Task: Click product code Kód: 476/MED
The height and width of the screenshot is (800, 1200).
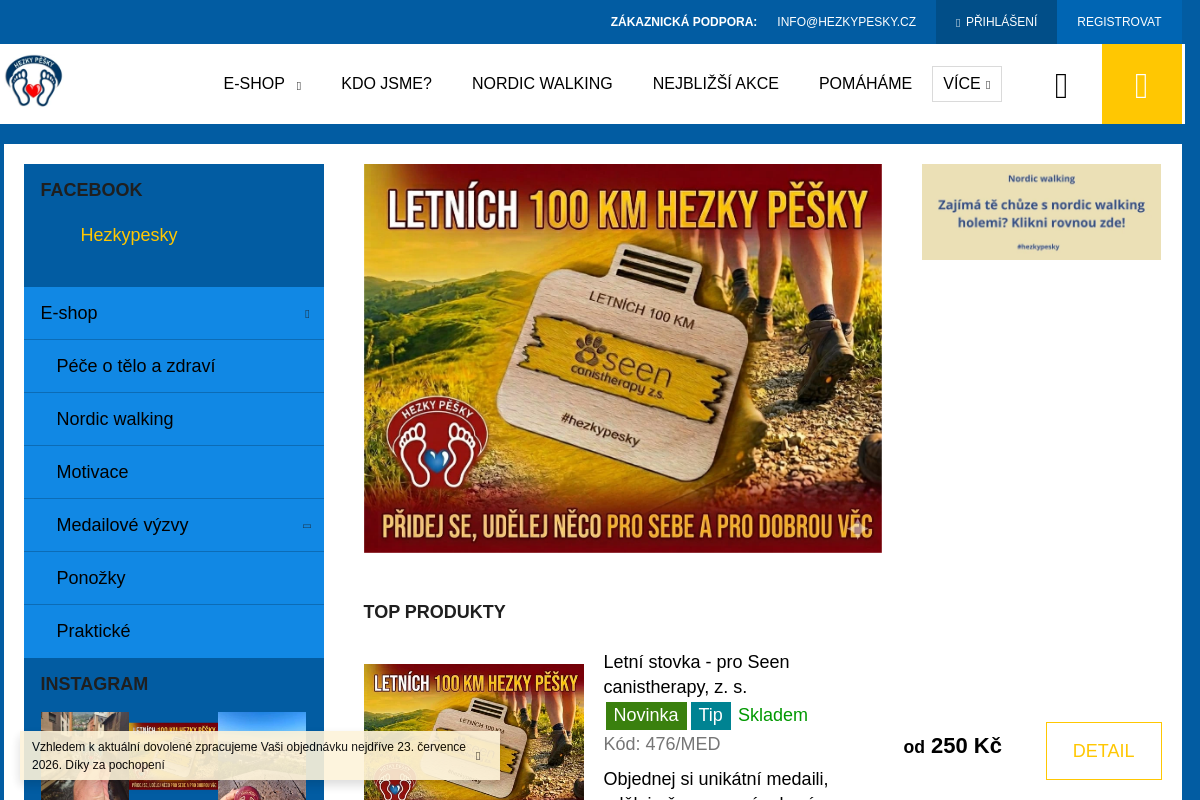Action: [x=662, y=744]
